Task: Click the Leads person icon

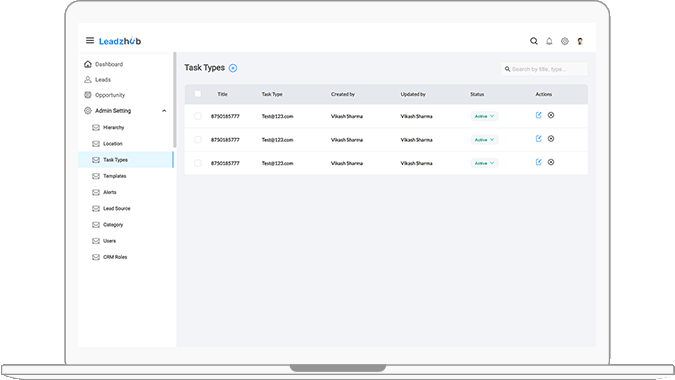Action: [88, 80]
